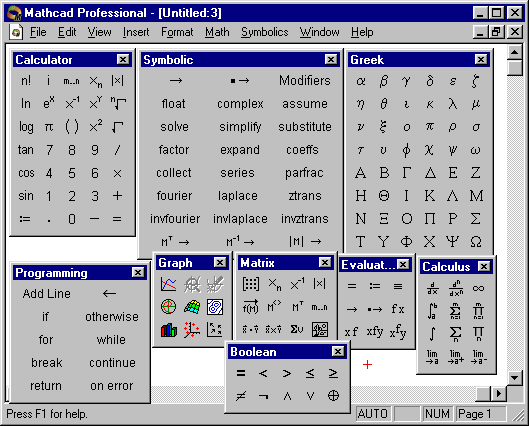Close the Boolean palette
This screenshot has width=529, height=426.
click(x=338, y=351)
